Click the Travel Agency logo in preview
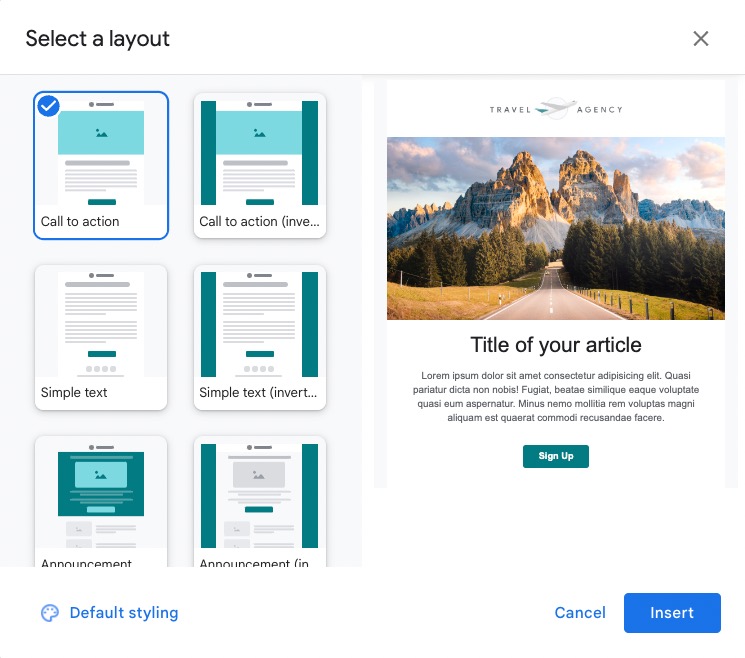 (x=556, y=109)
